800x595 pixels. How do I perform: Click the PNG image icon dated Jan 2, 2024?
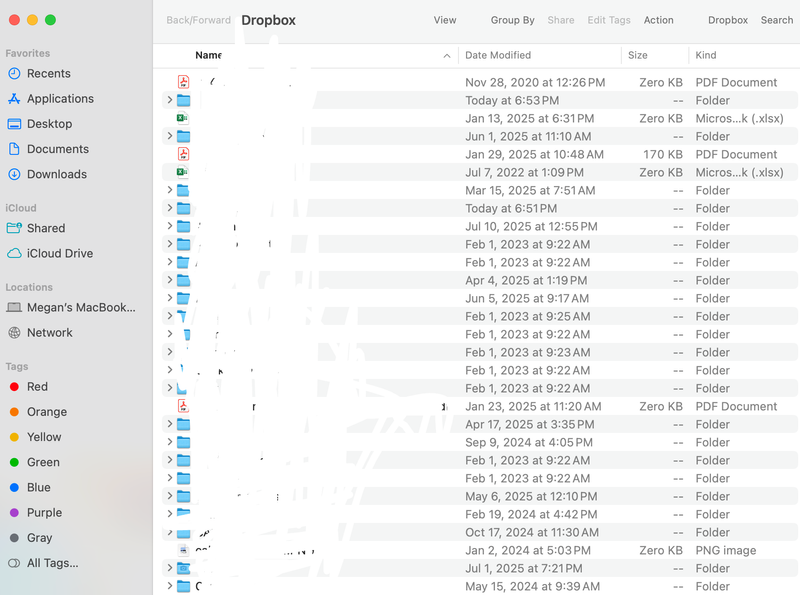click(x=183, y=550)
